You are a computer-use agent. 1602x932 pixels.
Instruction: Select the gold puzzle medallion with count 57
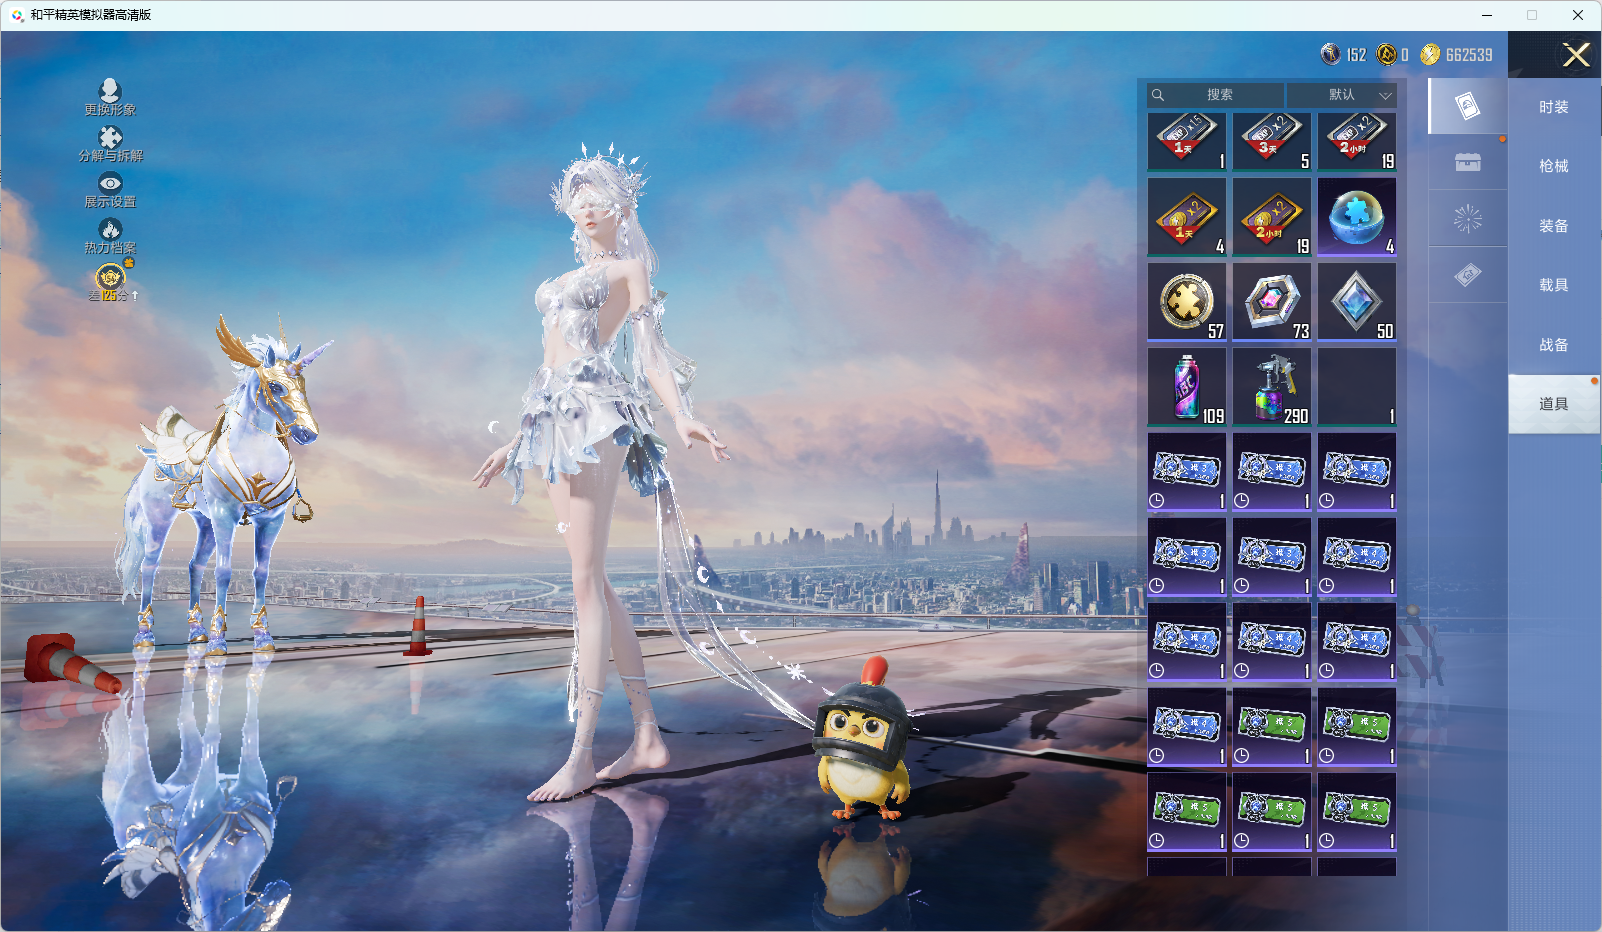click(x=1187, y=302)
